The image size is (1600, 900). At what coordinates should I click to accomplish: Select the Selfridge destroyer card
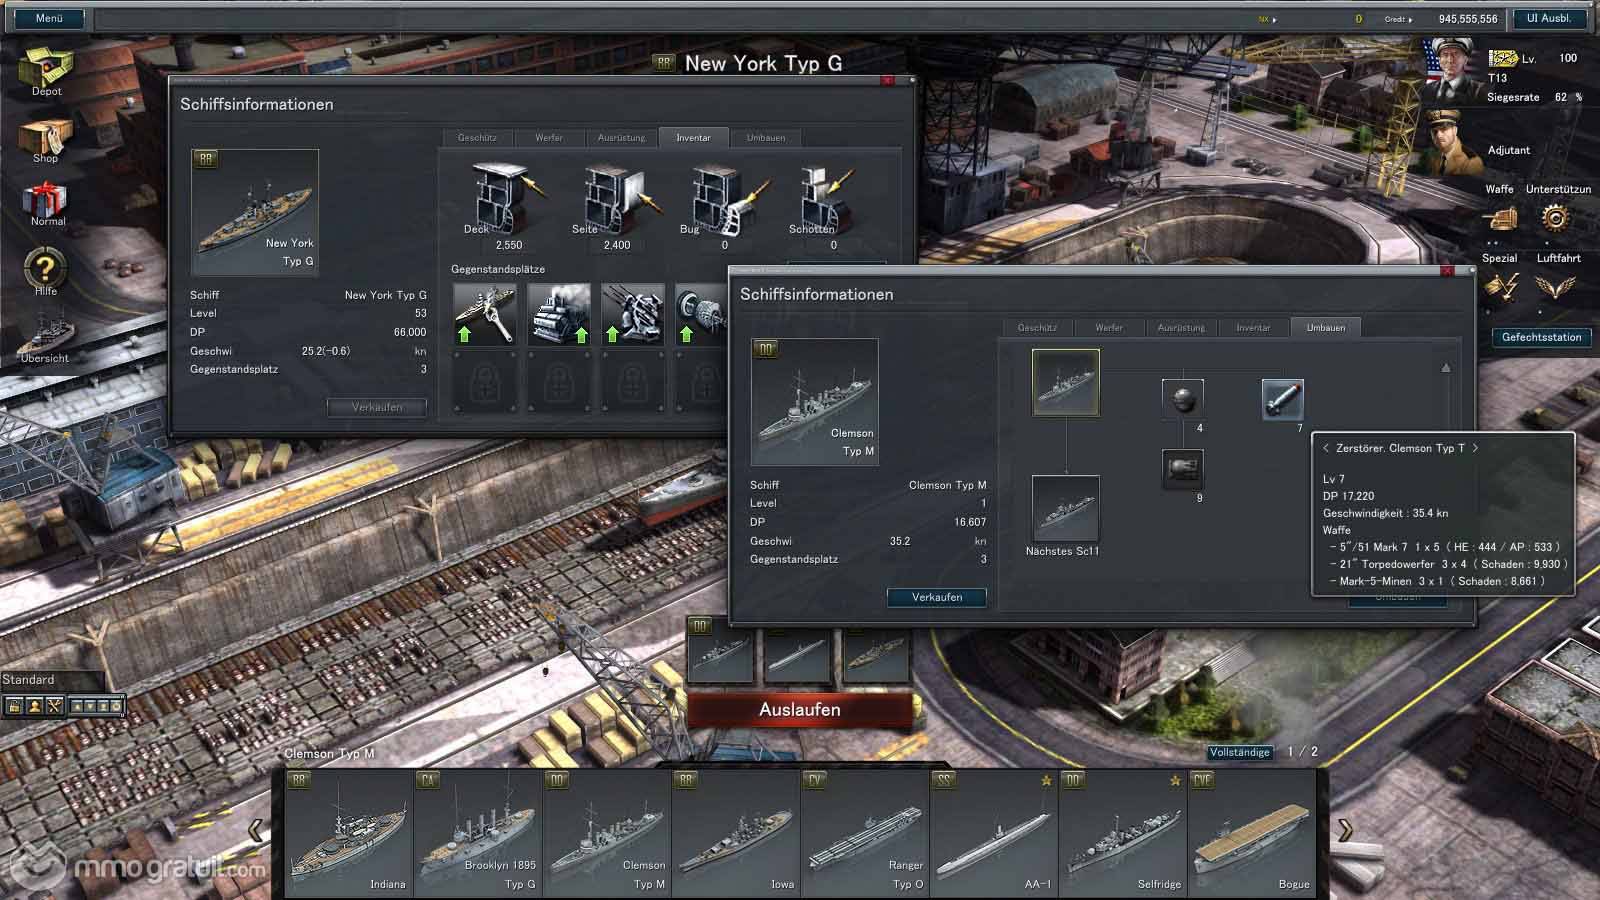tap(1123, 833)
